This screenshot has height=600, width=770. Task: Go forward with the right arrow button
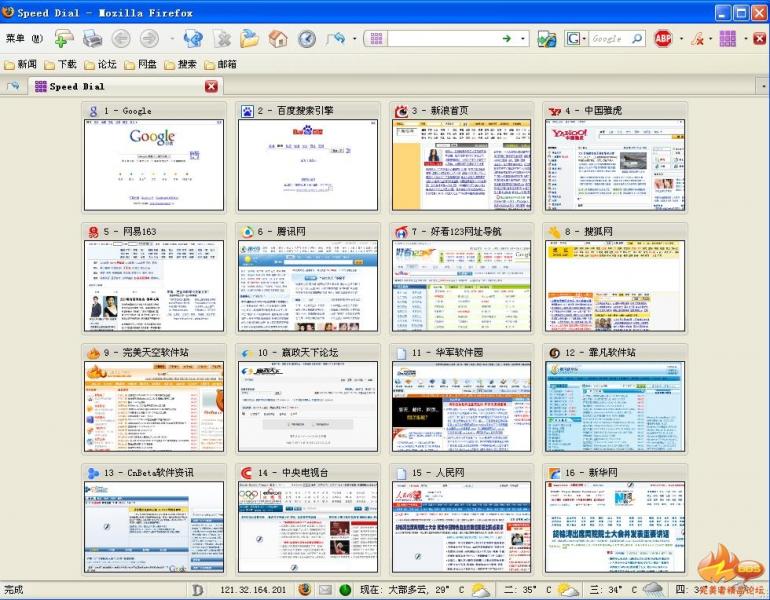[149, 38]
